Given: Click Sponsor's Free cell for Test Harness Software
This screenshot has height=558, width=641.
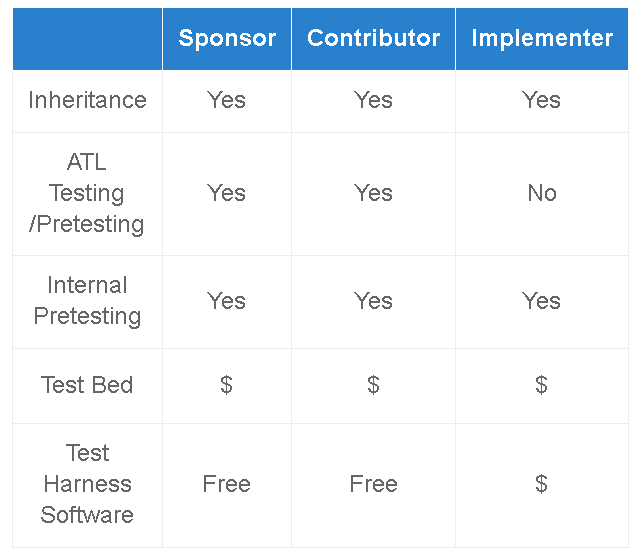Looking at the screenshot, I should (x=226, y=484).
